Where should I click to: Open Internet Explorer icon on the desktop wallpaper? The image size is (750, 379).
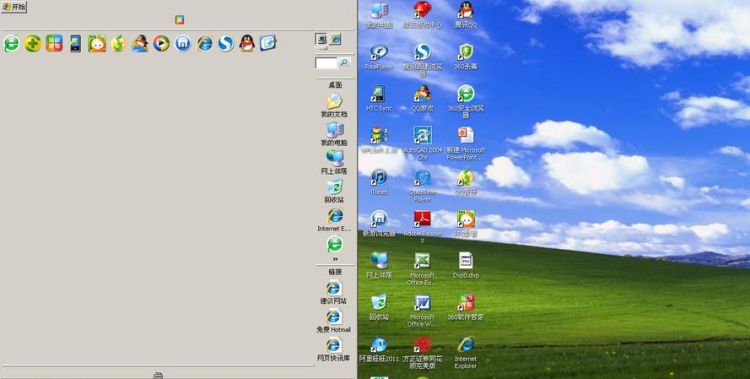tap(466, 352)
